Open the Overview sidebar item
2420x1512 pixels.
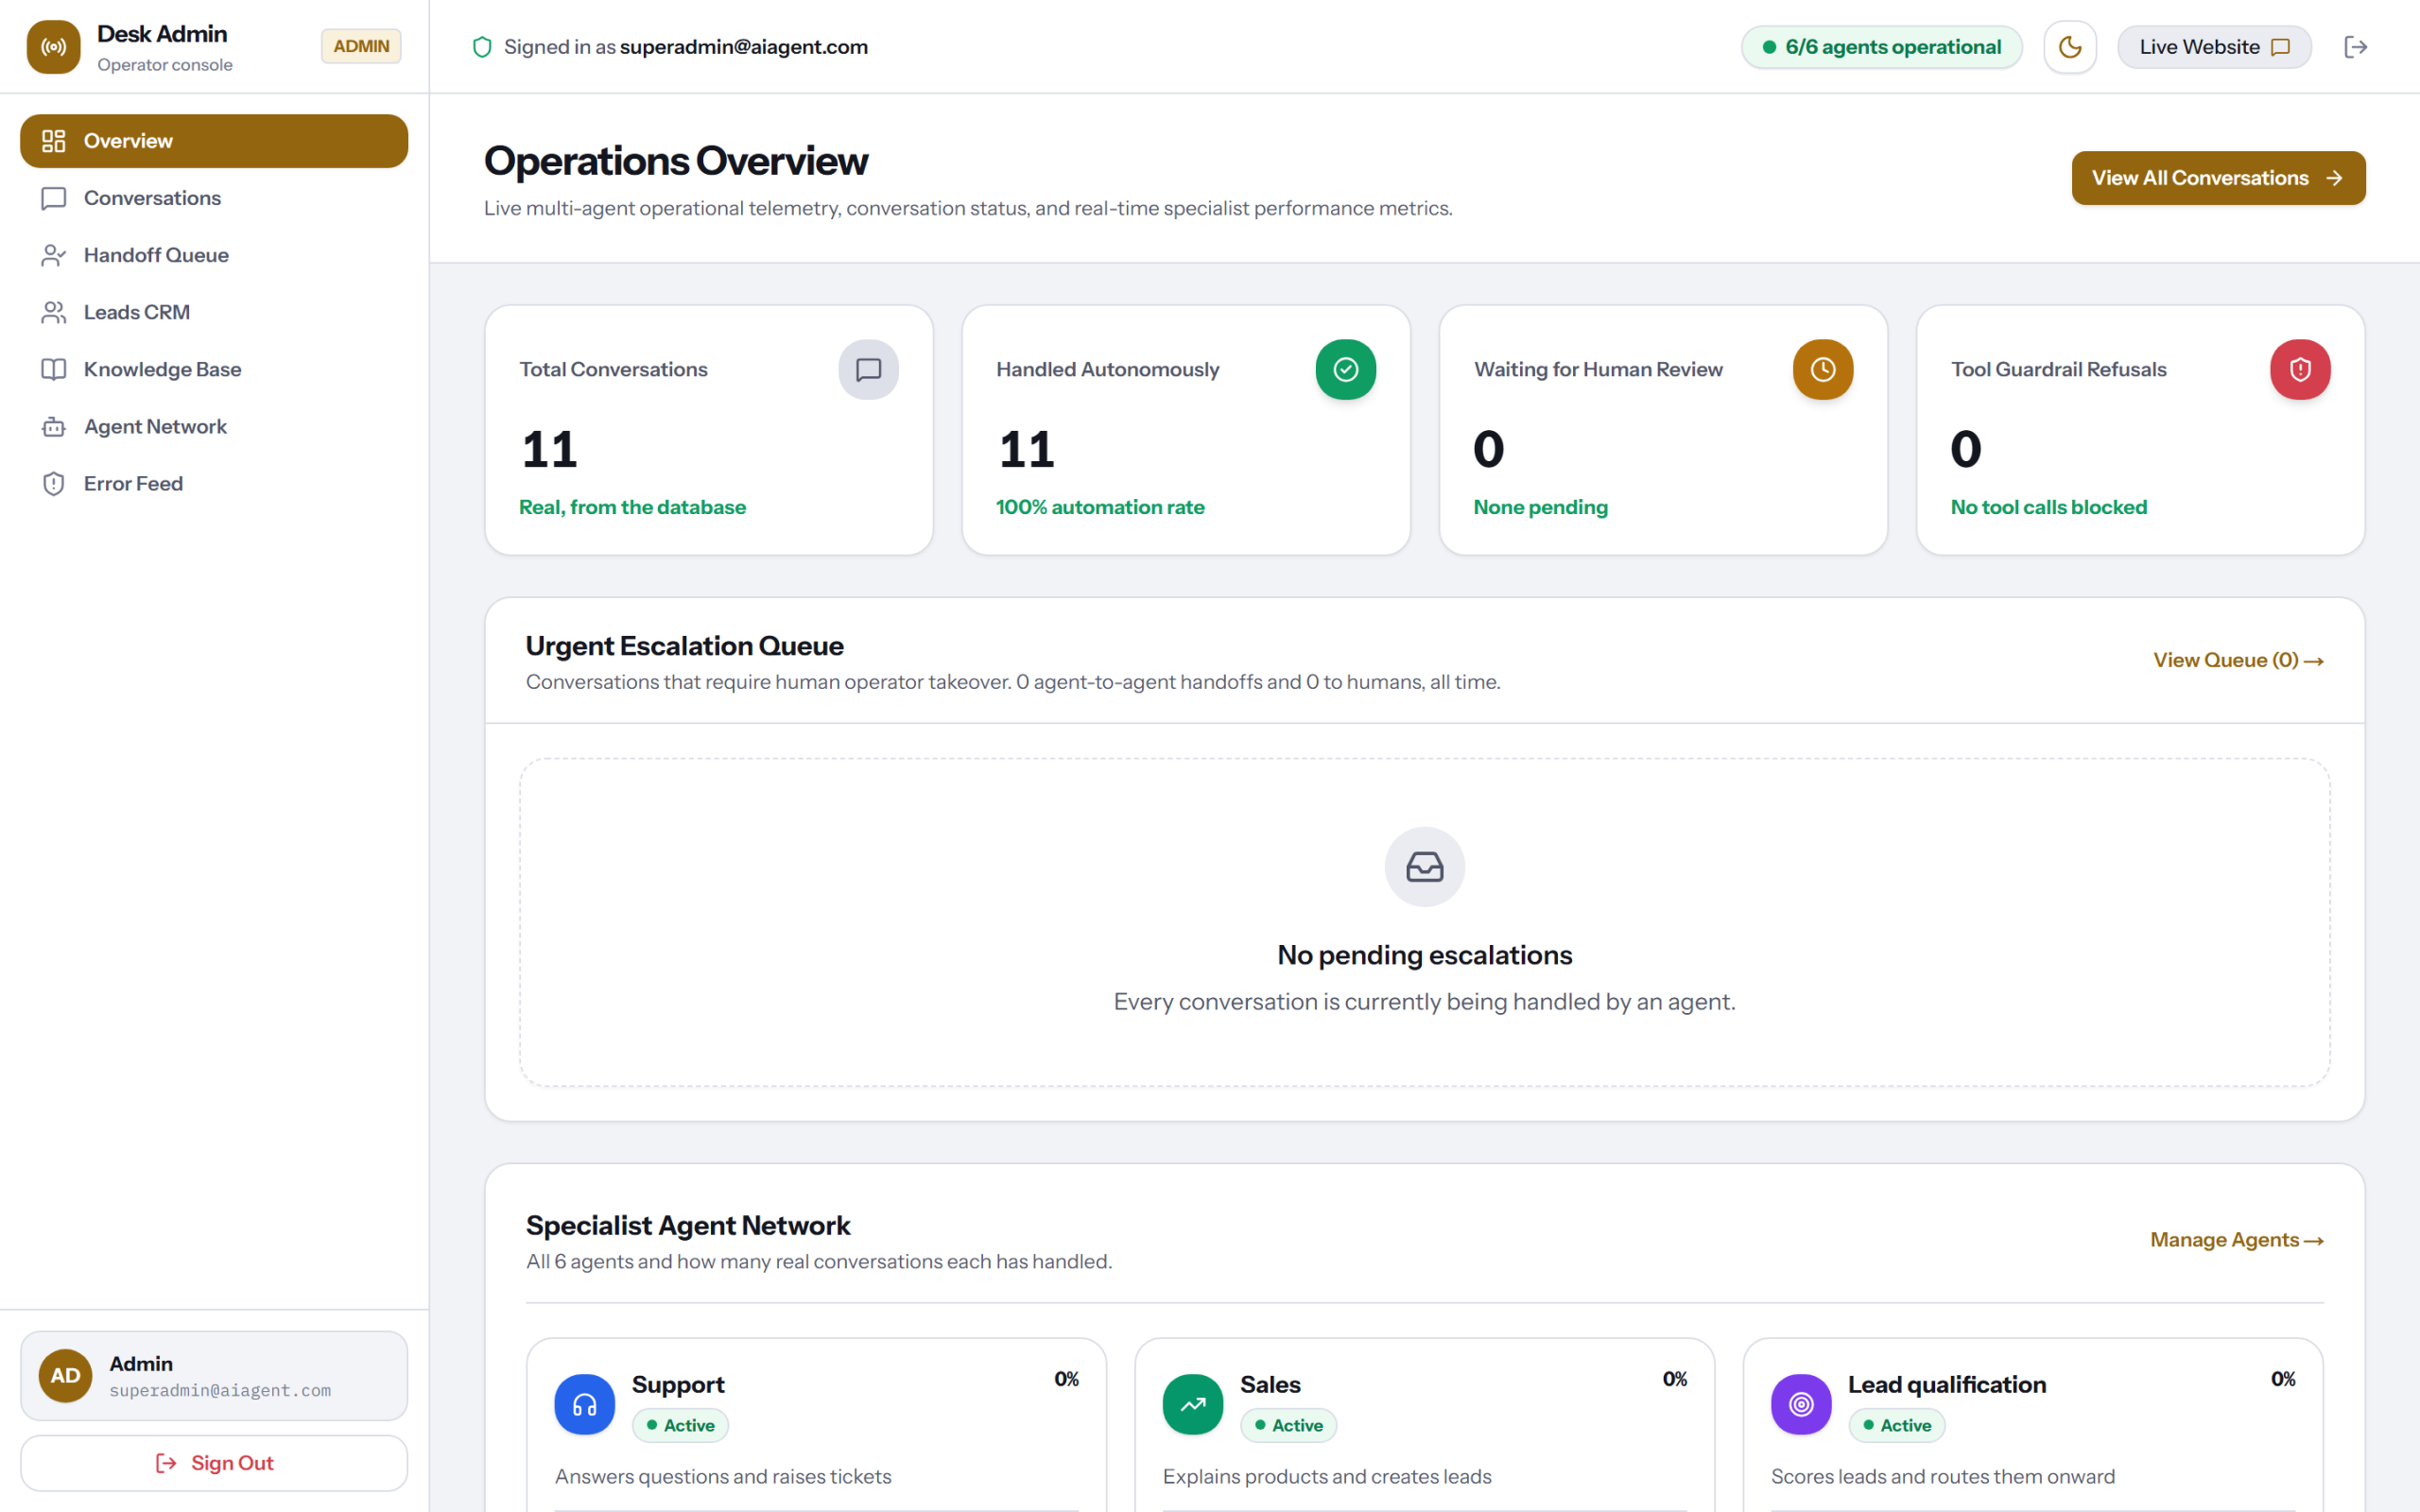click(214, 141)
